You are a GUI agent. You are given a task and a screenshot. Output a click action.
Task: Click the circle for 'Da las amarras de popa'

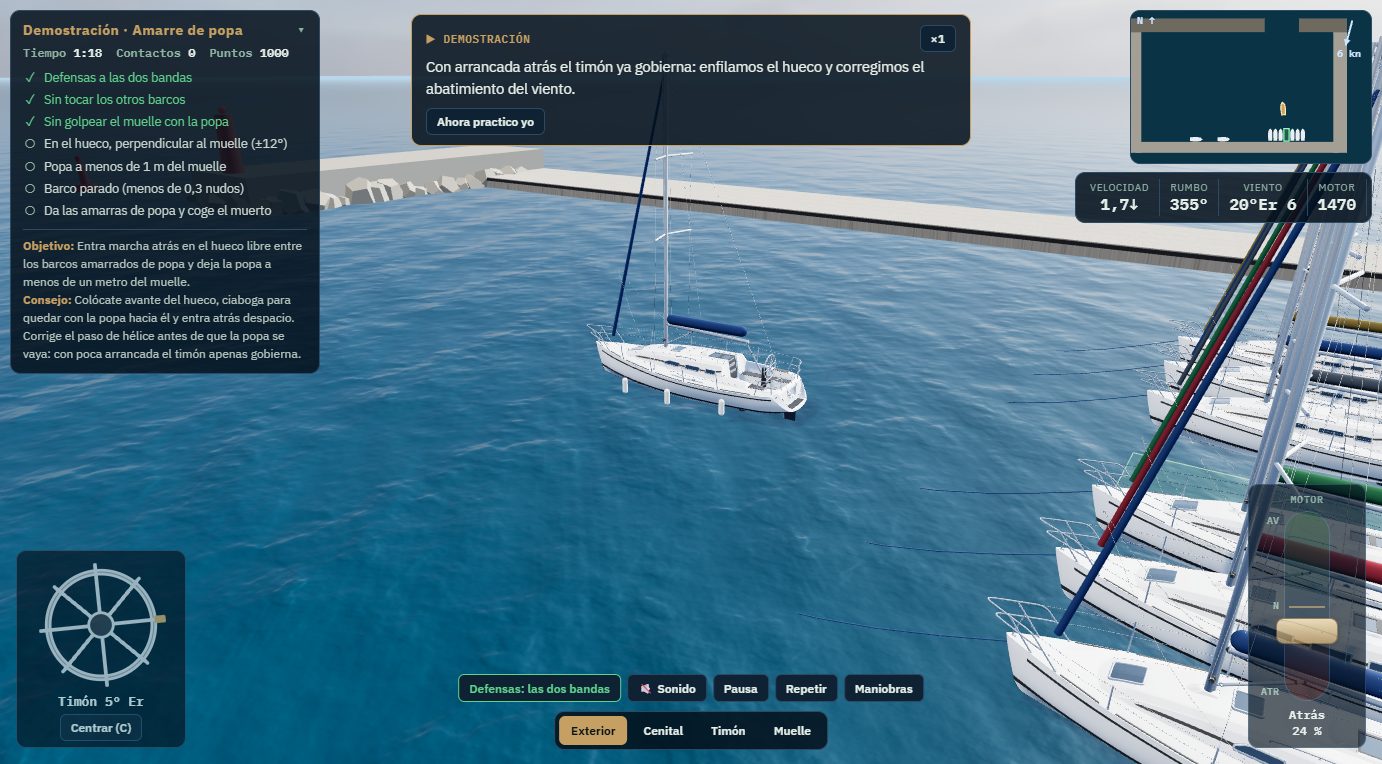tap(30, 210)
